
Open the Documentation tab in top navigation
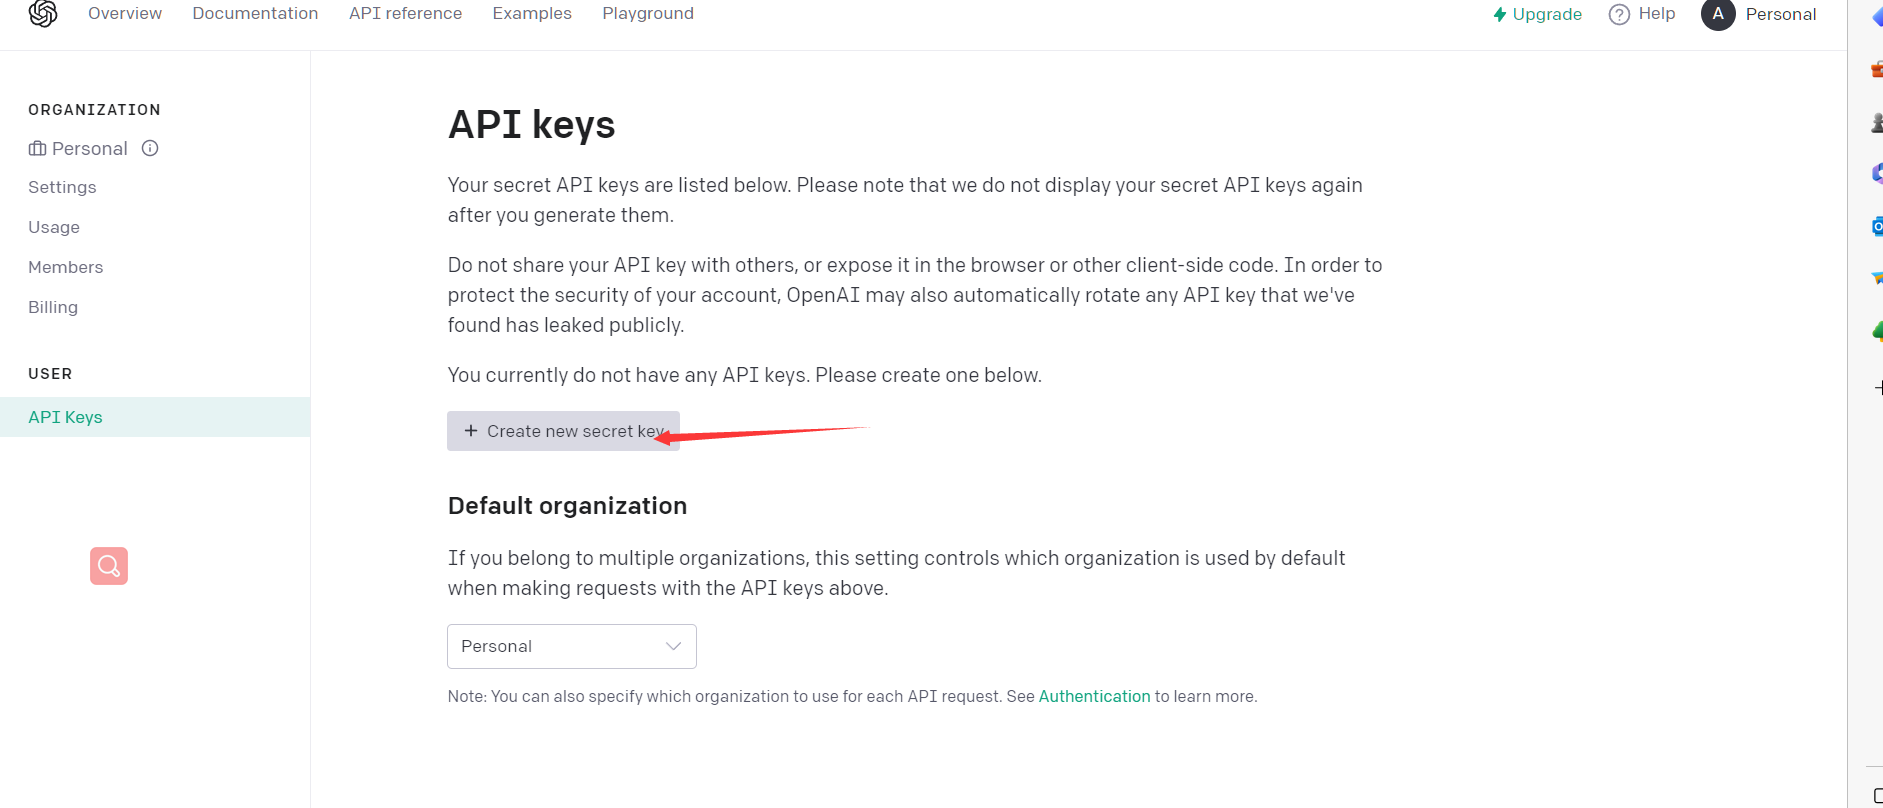255,13
